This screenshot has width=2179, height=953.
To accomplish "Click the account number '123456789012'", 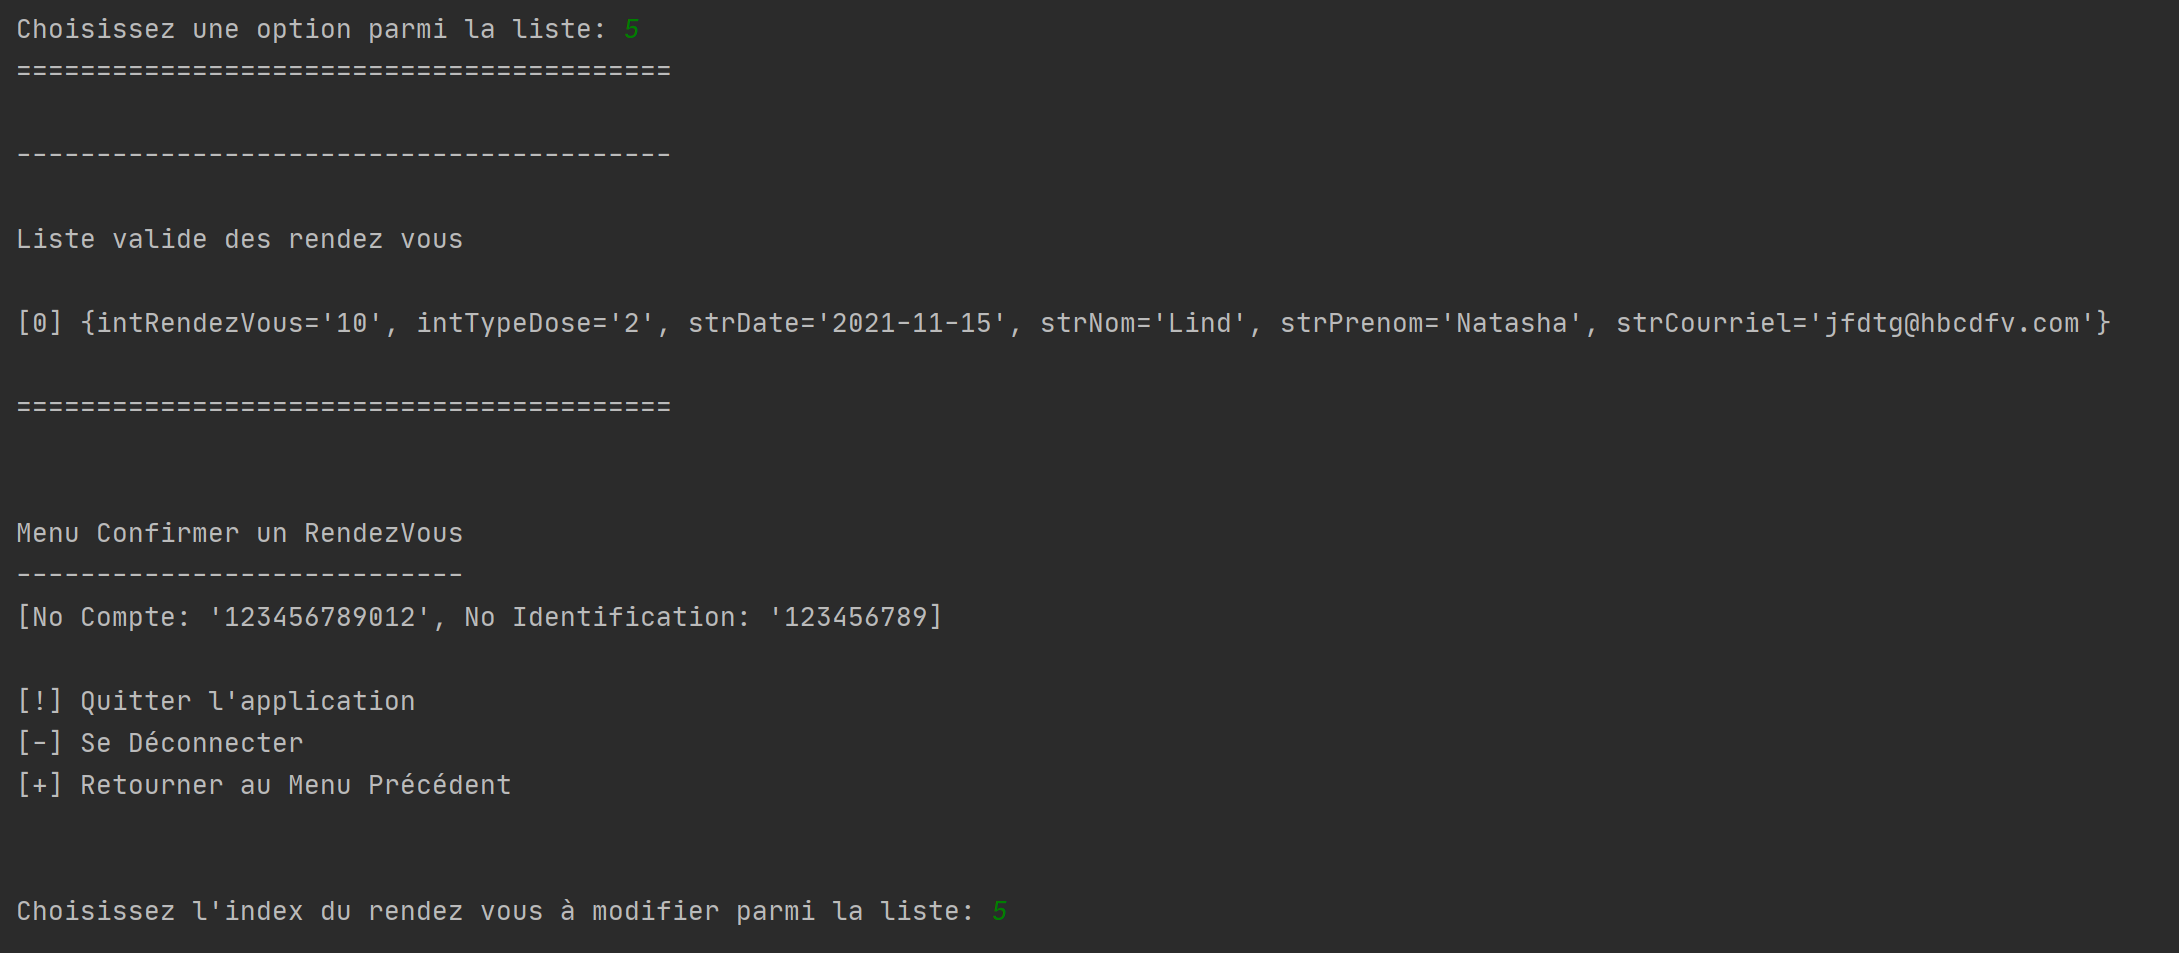I will 320,618.
